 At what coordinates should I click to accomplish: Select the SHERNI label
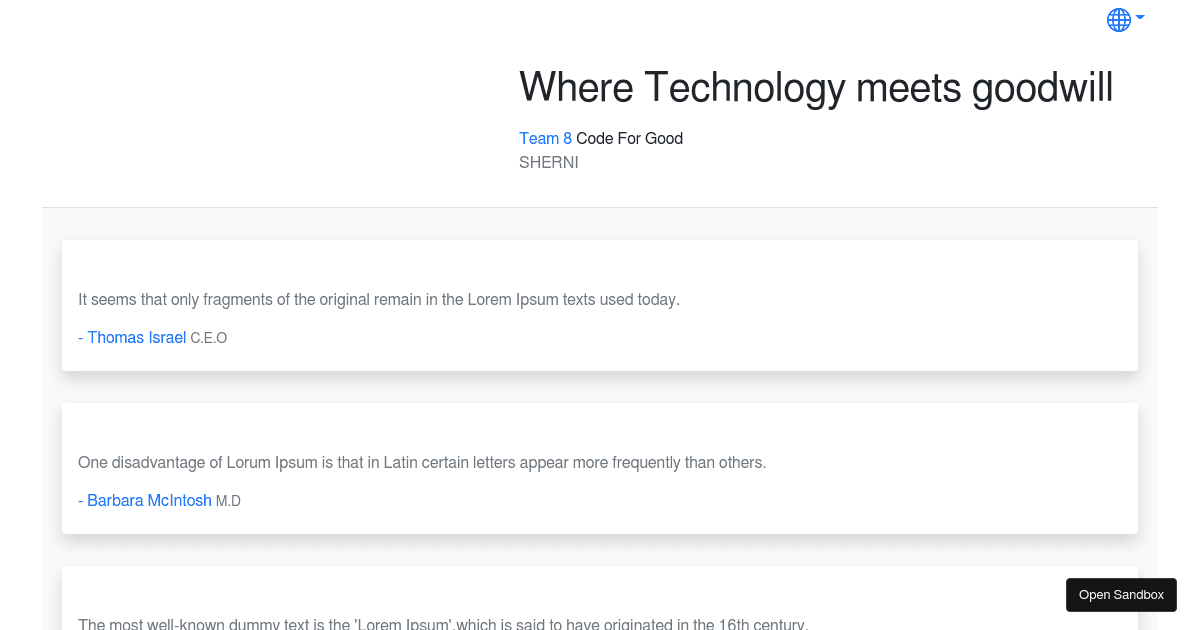[548, 162]
